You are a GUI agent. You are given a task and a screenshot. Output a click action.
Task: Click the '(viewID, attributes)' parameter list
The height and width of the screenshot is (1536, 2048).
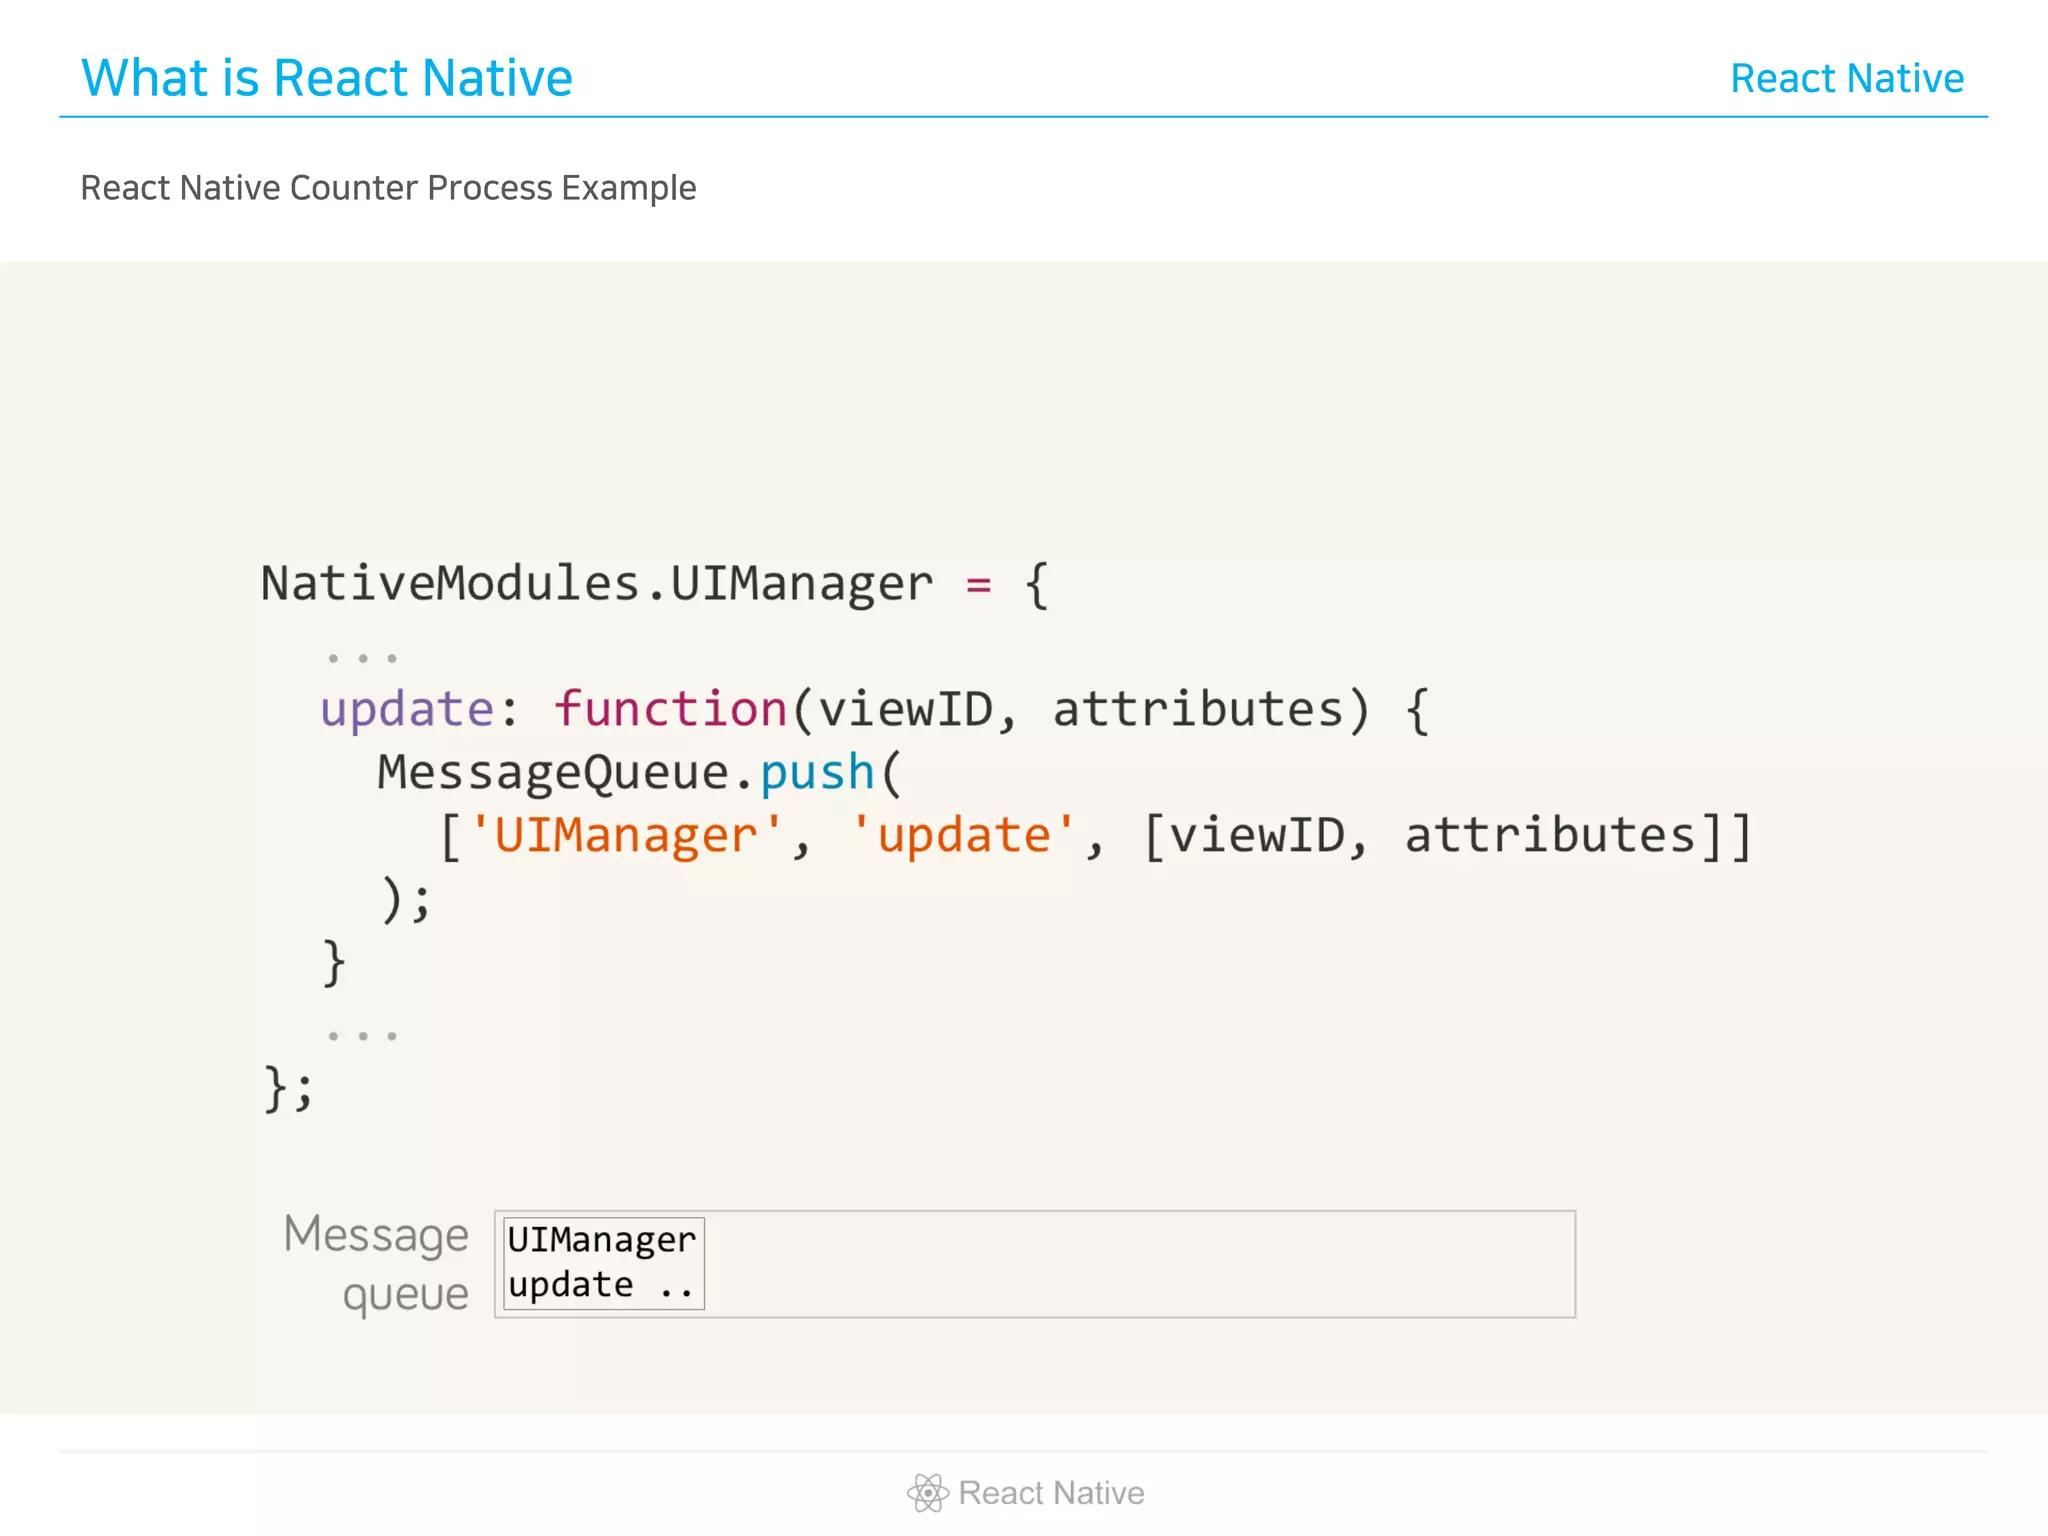(1081, 709)
